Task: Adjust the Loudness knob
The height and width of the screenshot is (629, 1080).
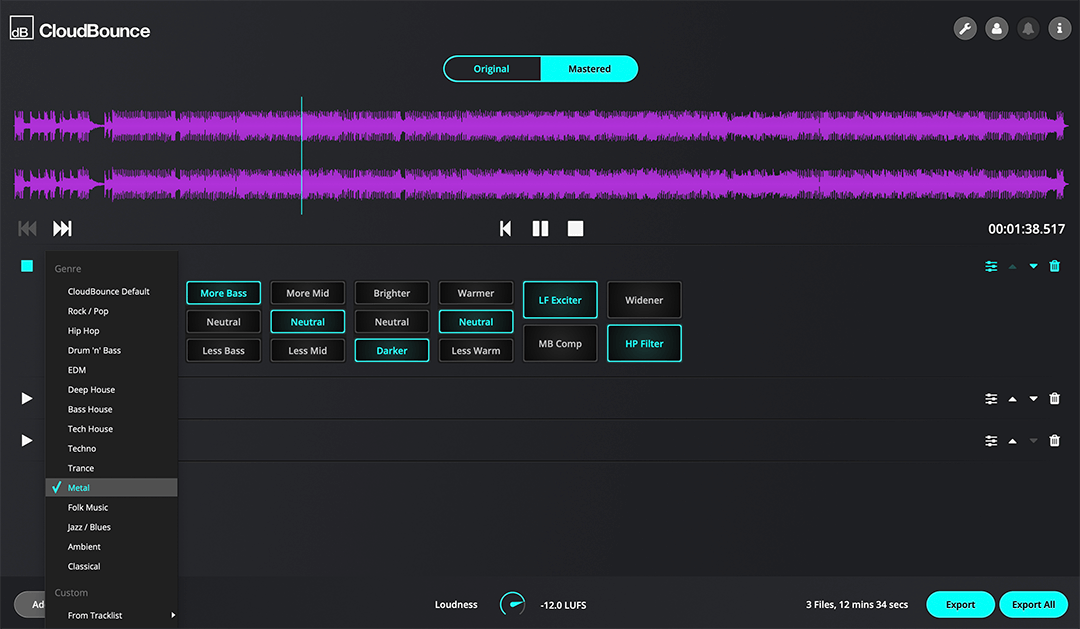Action: [x=512, y=604]
